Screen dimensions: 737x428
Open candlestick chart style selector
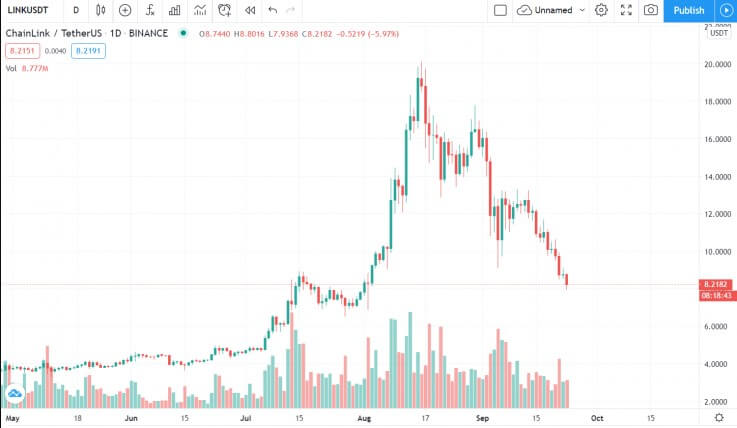100,10
